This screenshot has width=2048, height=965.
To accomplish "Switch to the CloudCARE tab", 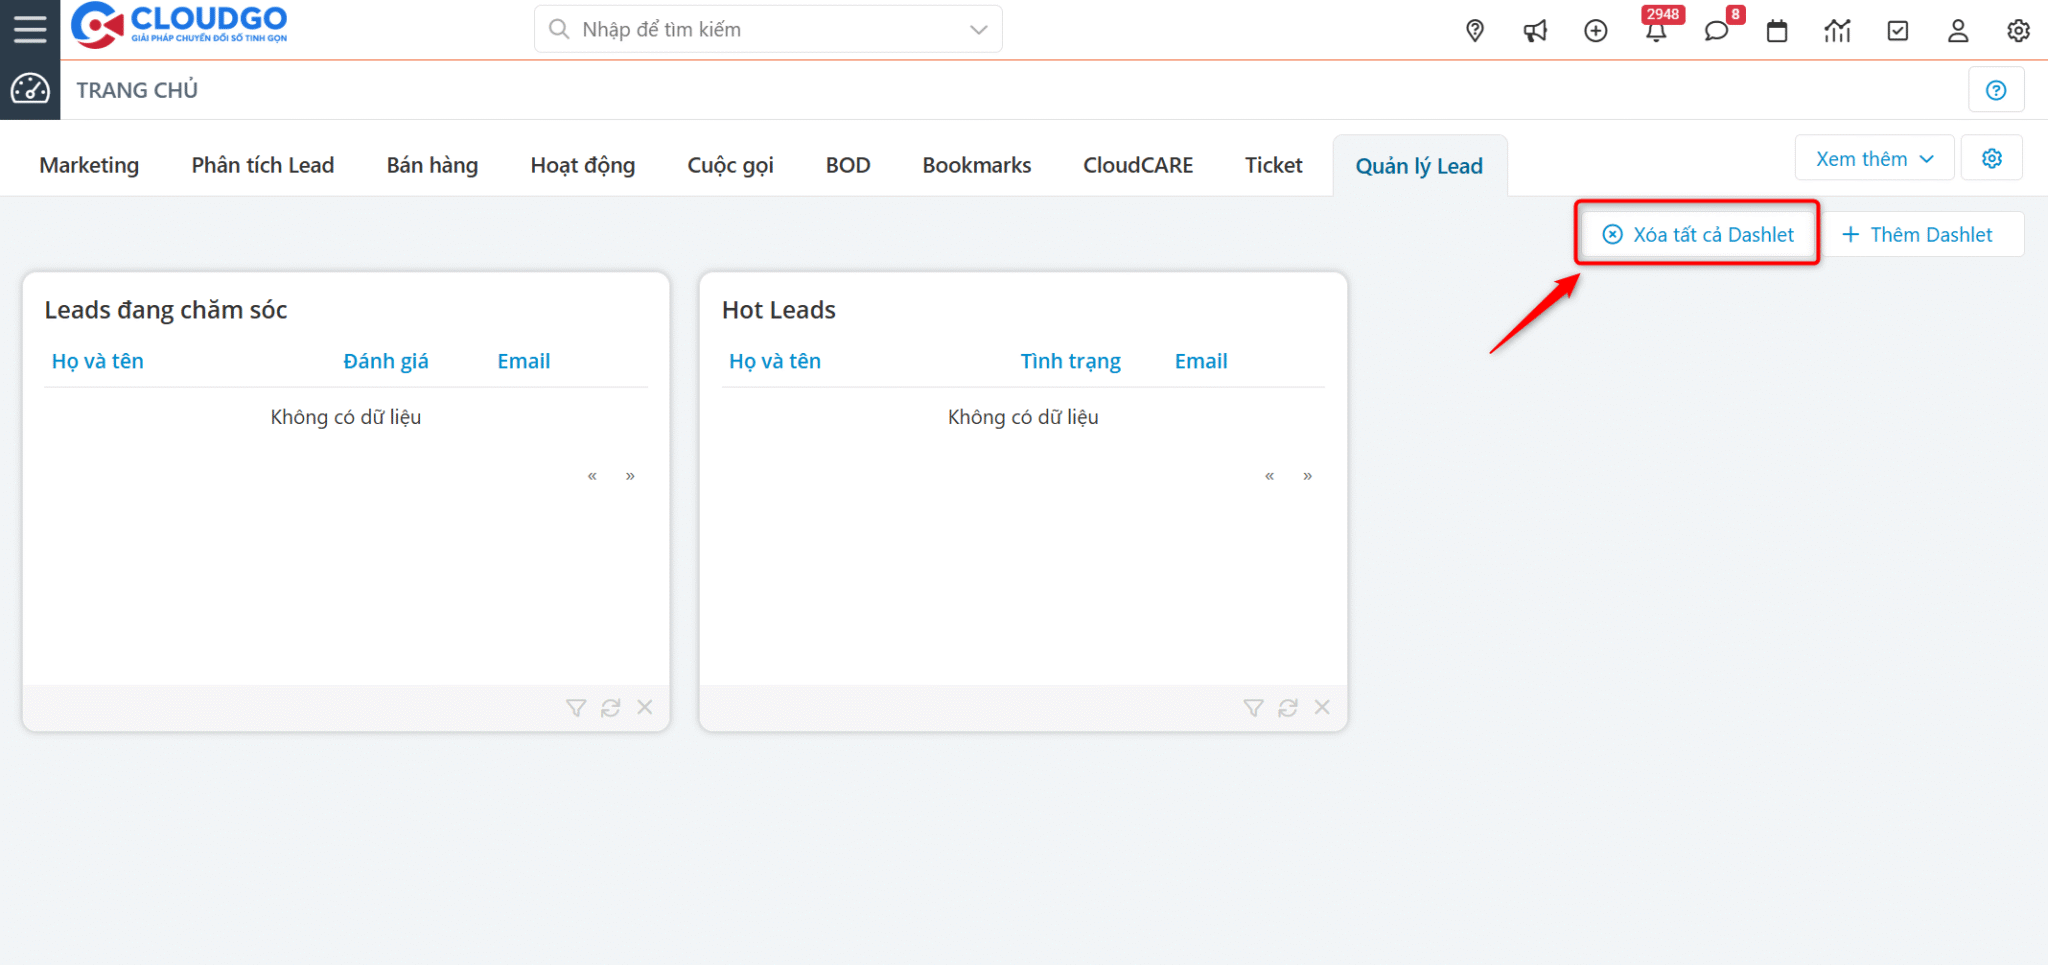I will pyautogui.click(x=1138, y=165).
